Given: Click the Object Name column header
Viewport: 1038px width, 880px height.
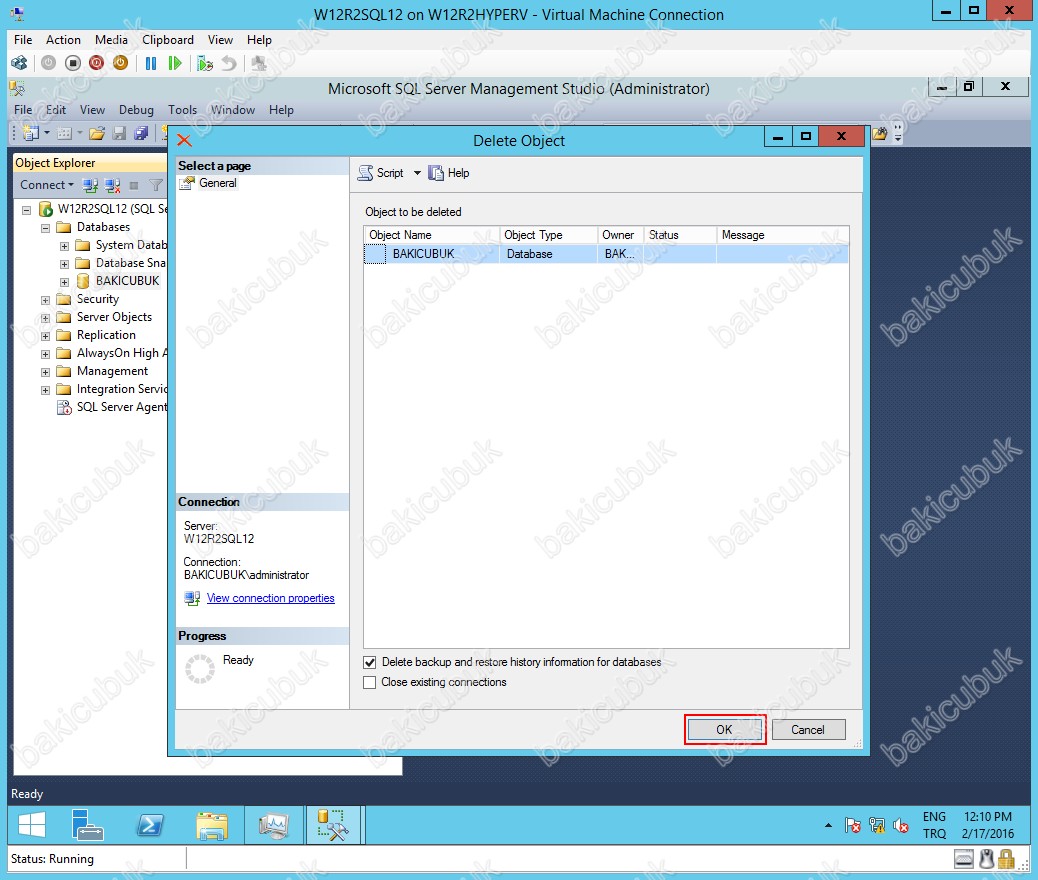Looking at the screenshot, I should (x=431, y=235).
